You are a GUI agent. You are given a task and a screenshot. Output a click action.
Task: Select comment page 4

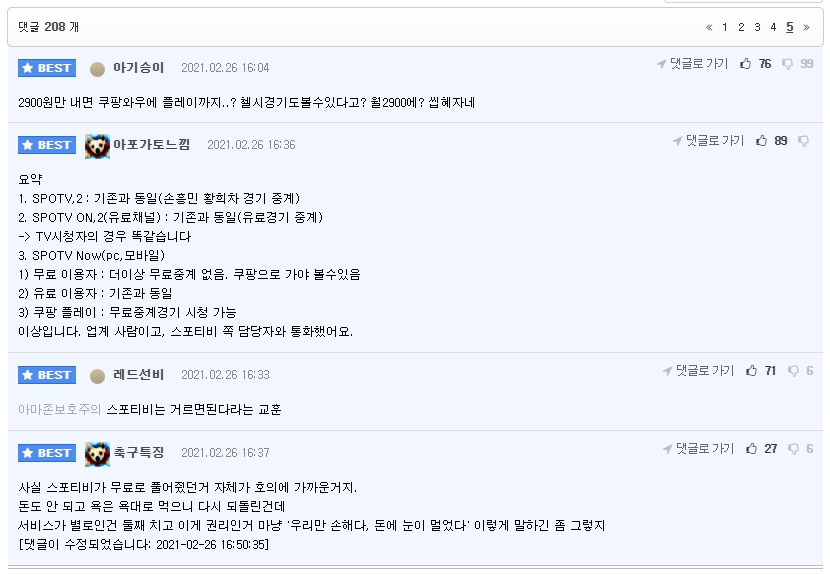[773, 27]
